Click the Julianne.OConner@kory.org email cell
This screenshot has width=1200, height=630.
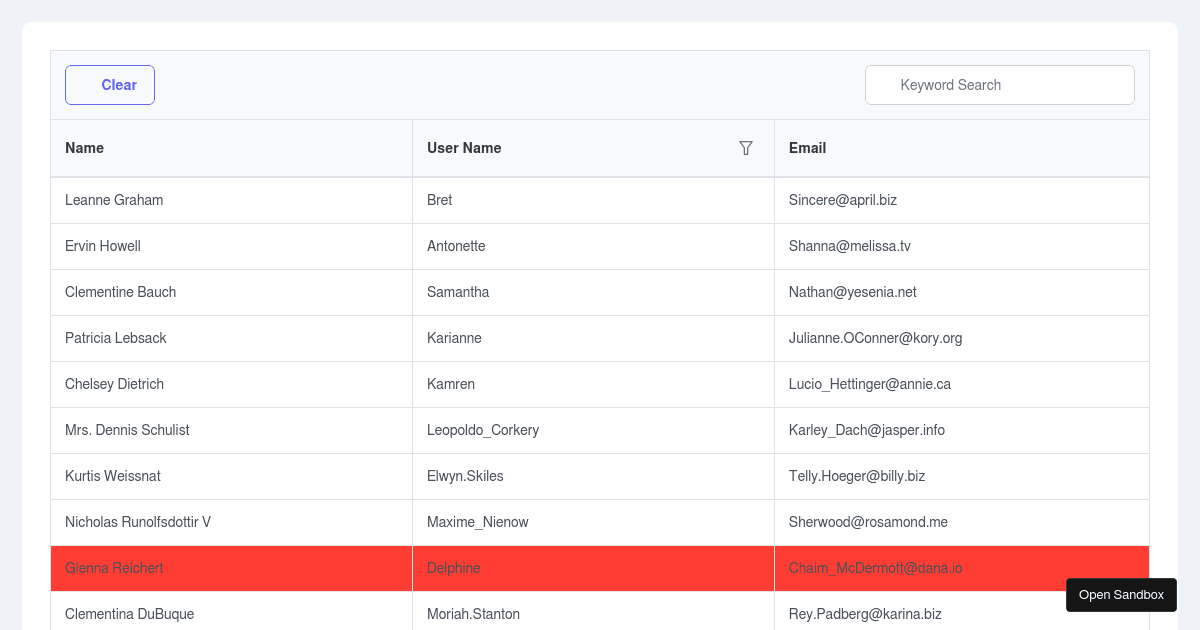click(x=875, y=338)
